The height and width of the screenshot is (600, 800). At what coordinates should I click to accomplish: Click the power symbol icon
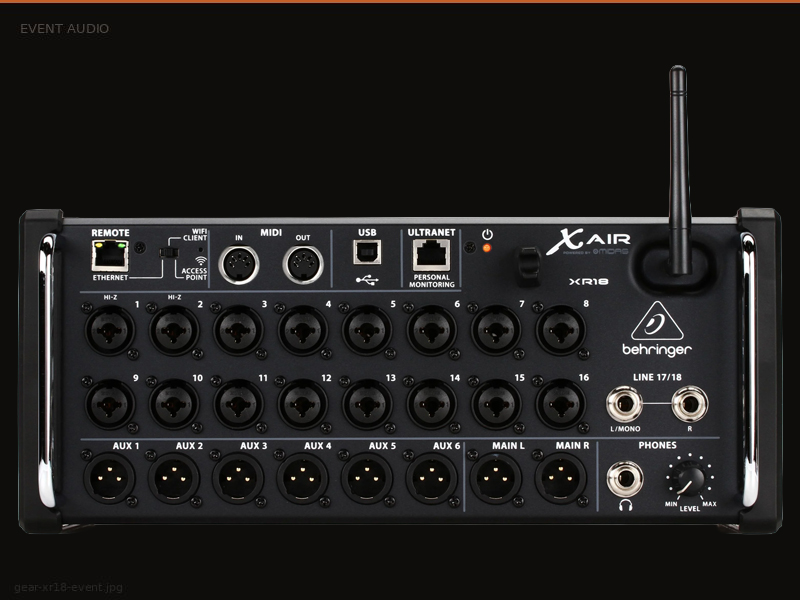click(487, 235)
